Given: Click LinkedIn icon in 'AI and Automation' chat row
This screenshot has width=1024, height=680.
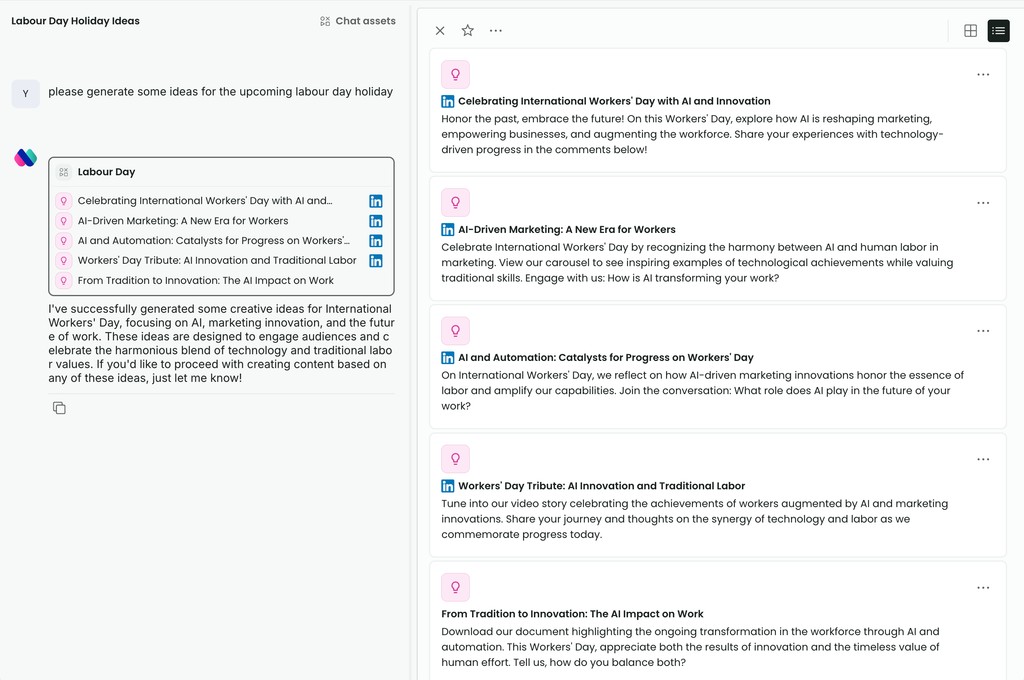Looking at the screenshot, I should click(x=376, y=241).
